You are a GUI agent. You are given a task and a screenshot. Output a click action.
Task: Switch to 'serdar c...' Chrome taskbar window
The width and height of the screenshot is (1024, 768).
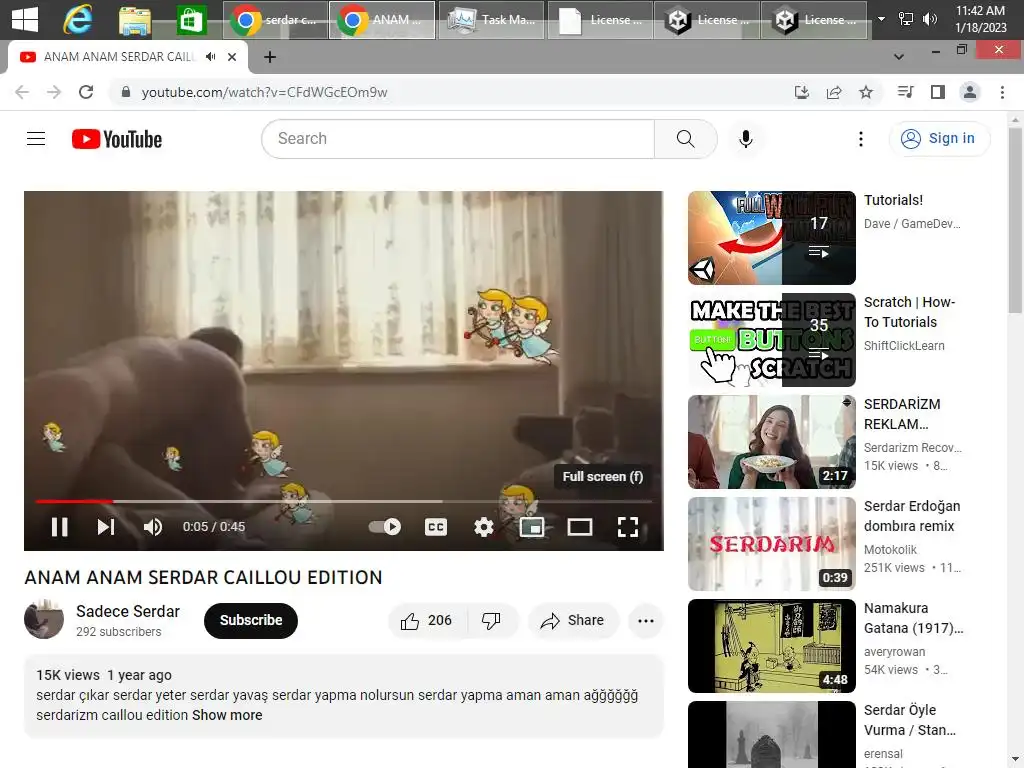pos(275,20)
